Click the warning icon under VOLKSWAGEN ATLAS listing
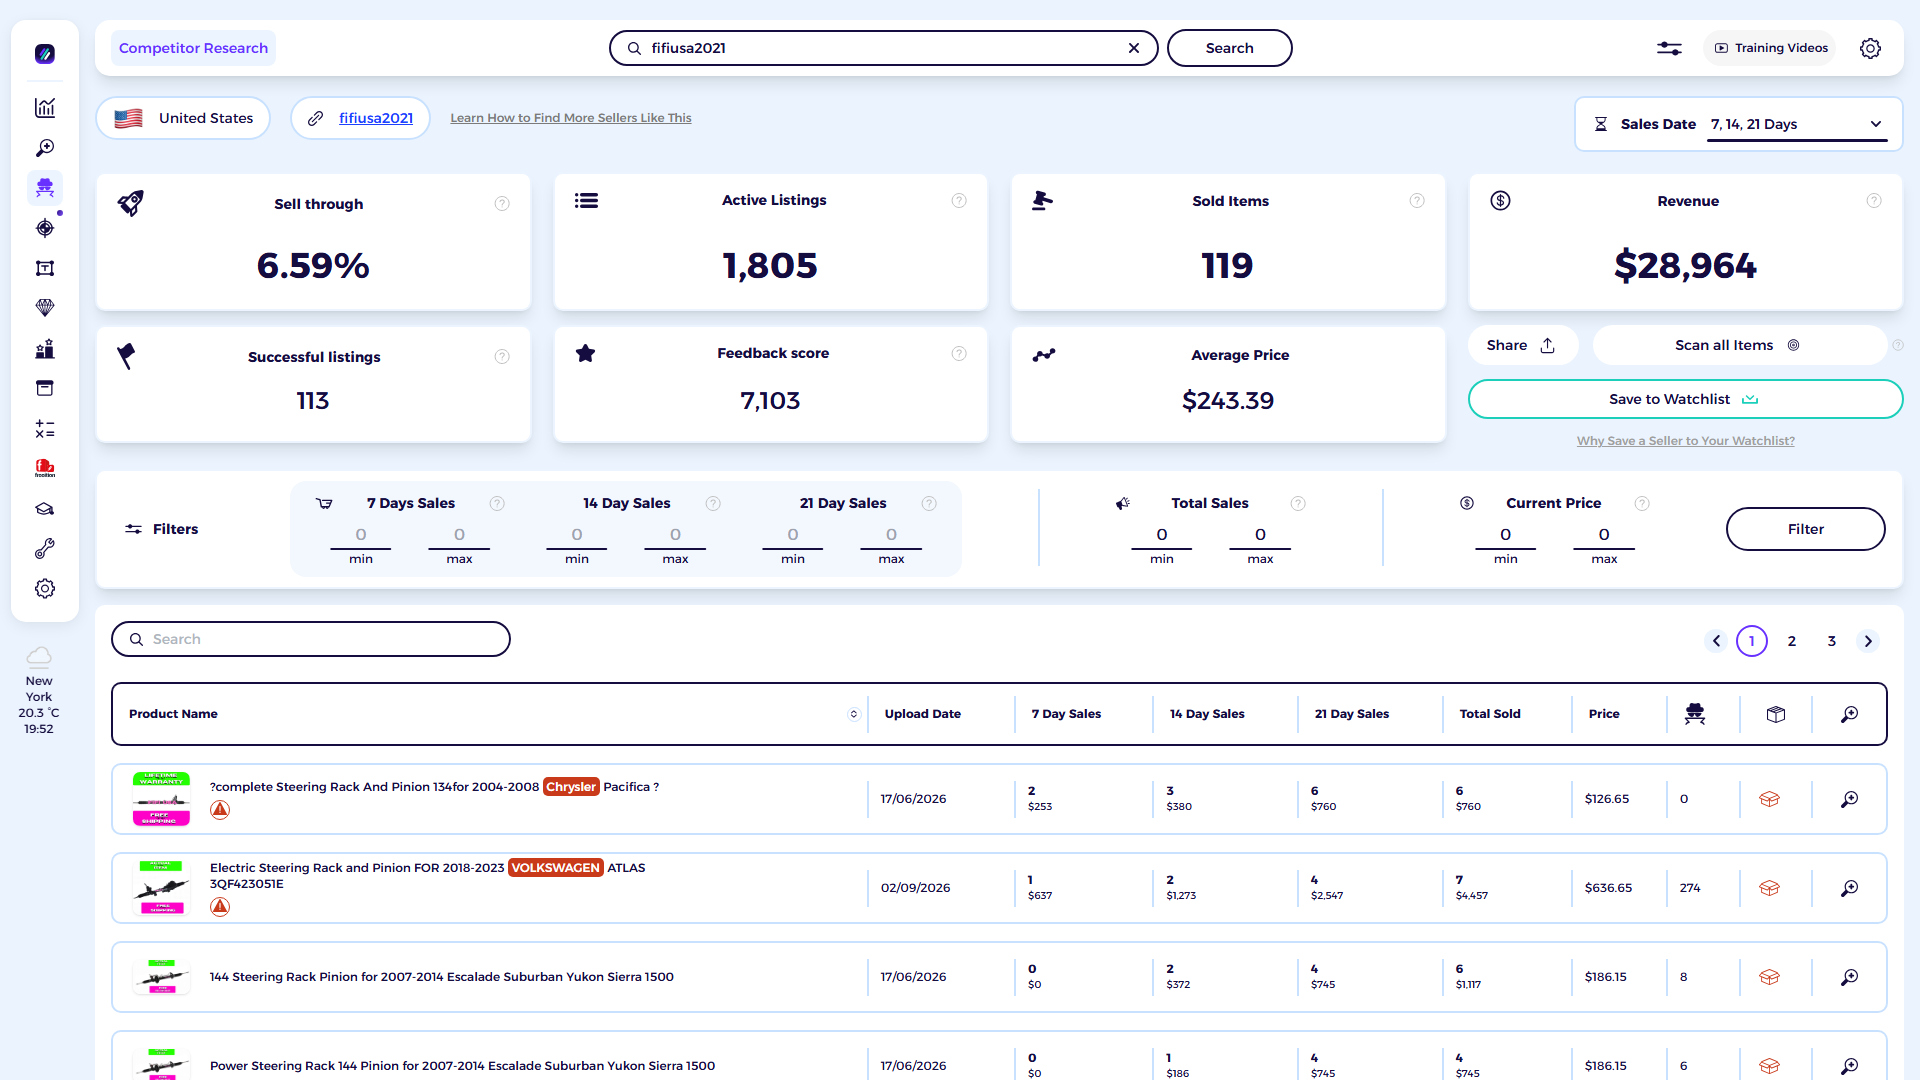The height and width of the screenshot is (1080, 1920). click(220, 907)
